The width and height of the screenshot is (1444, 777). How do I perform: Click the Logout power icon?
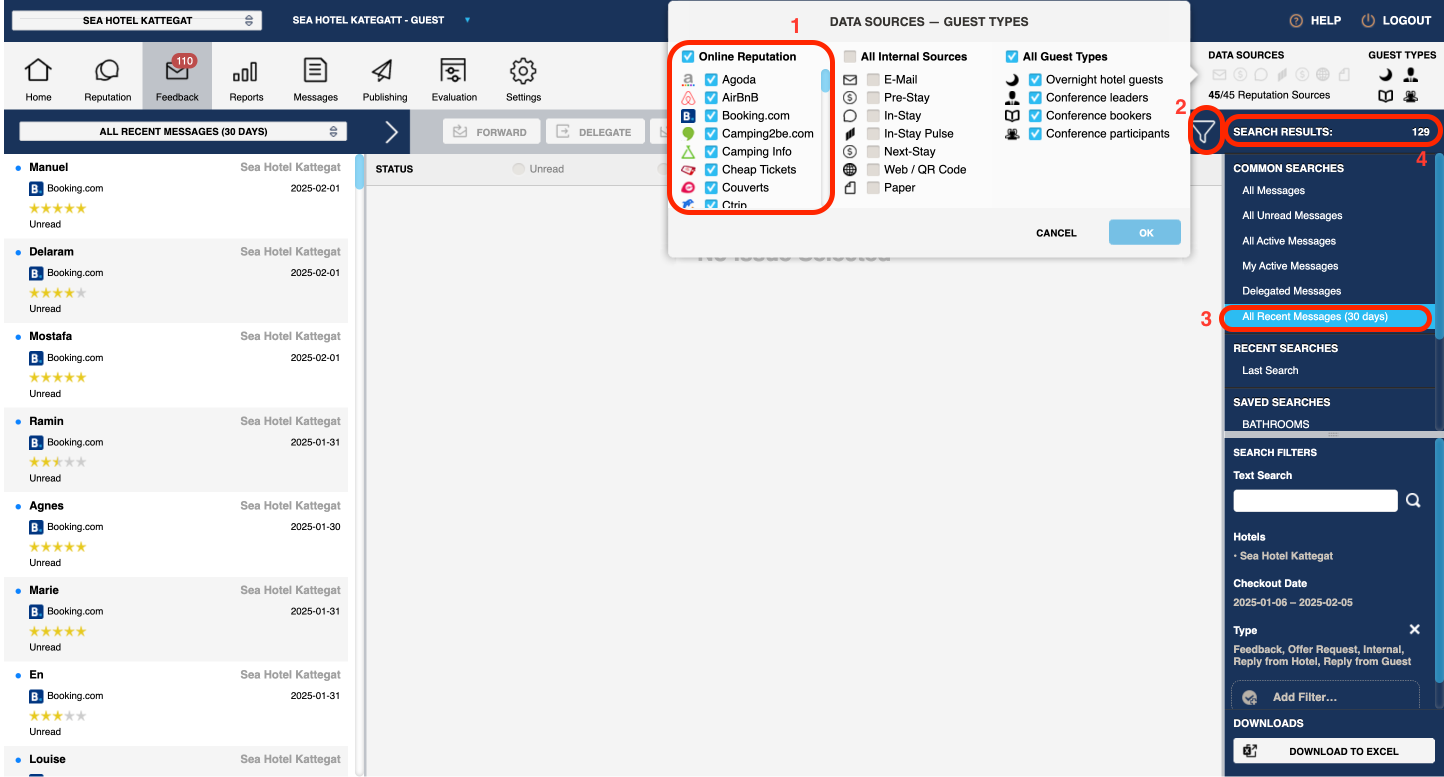click(x=1368, y=20)
